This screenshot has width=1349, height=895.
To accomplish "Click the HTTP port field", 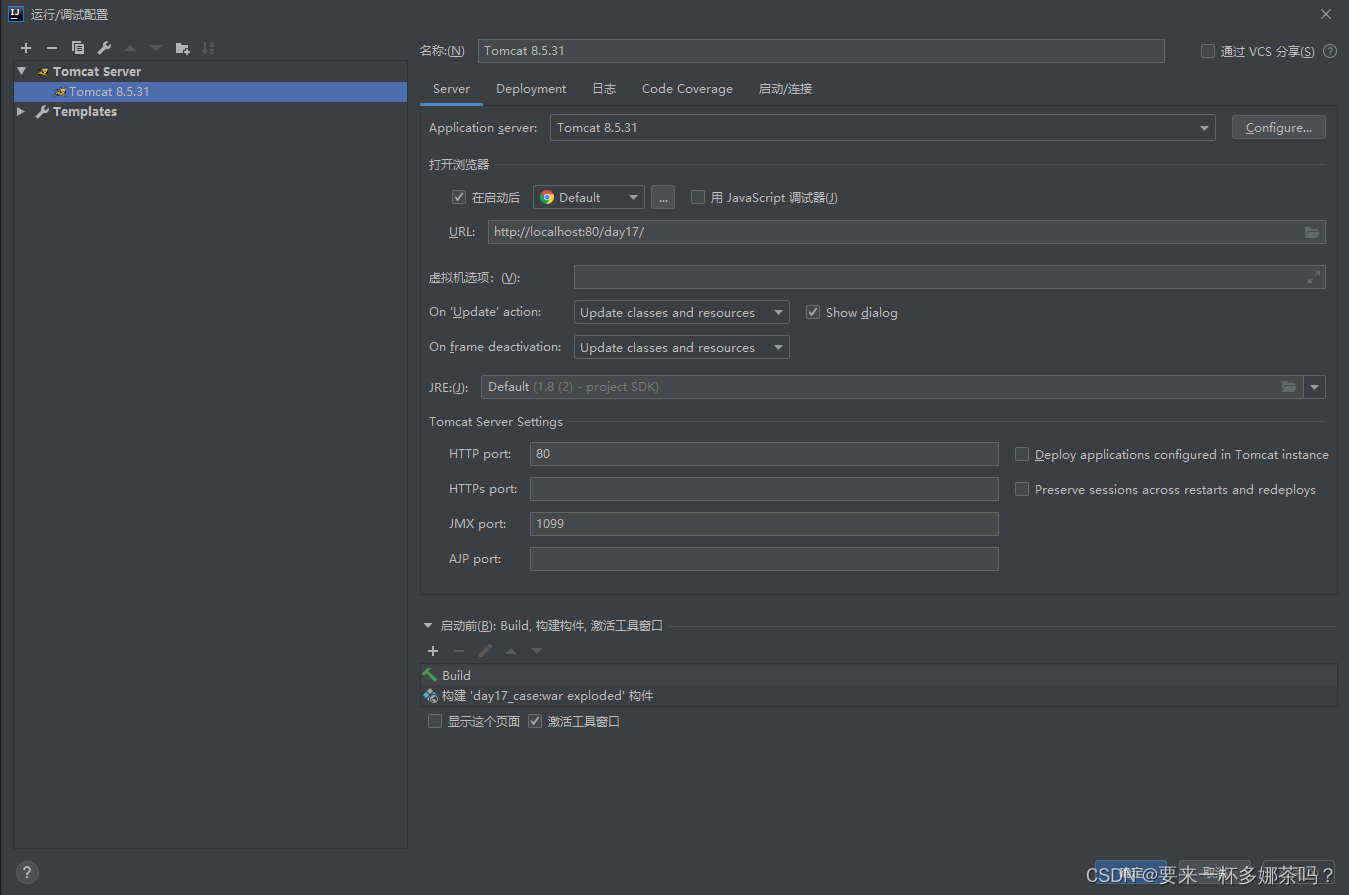I will tap(764, 454).
